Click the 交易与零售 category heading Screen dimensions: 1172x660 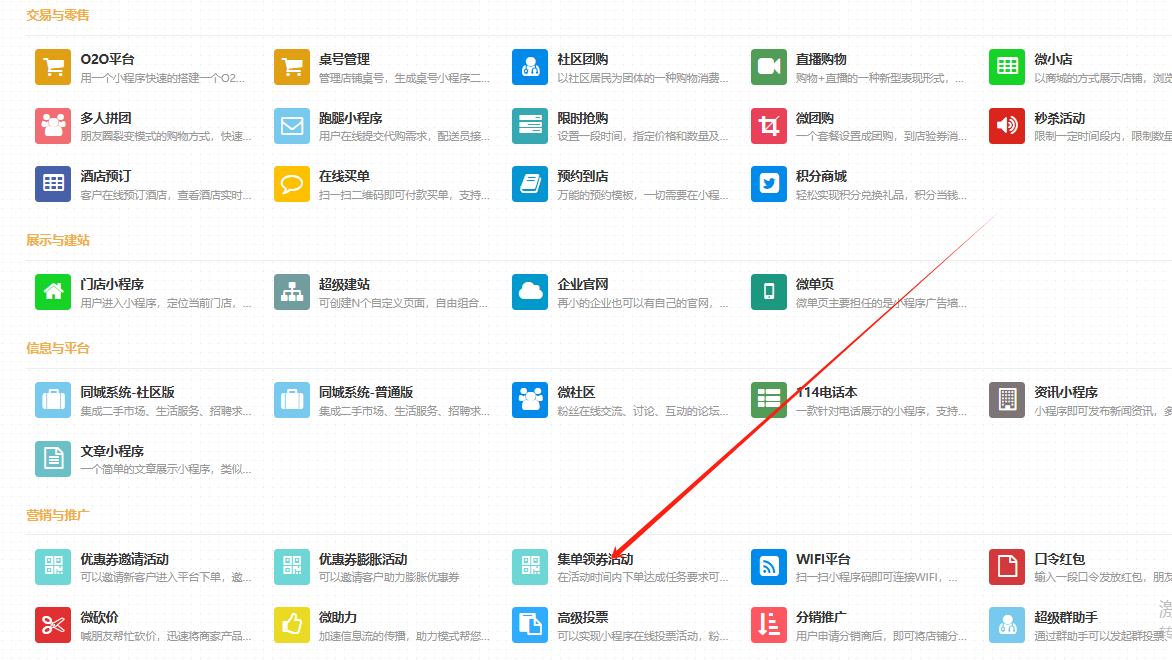(x=58, y=15)
